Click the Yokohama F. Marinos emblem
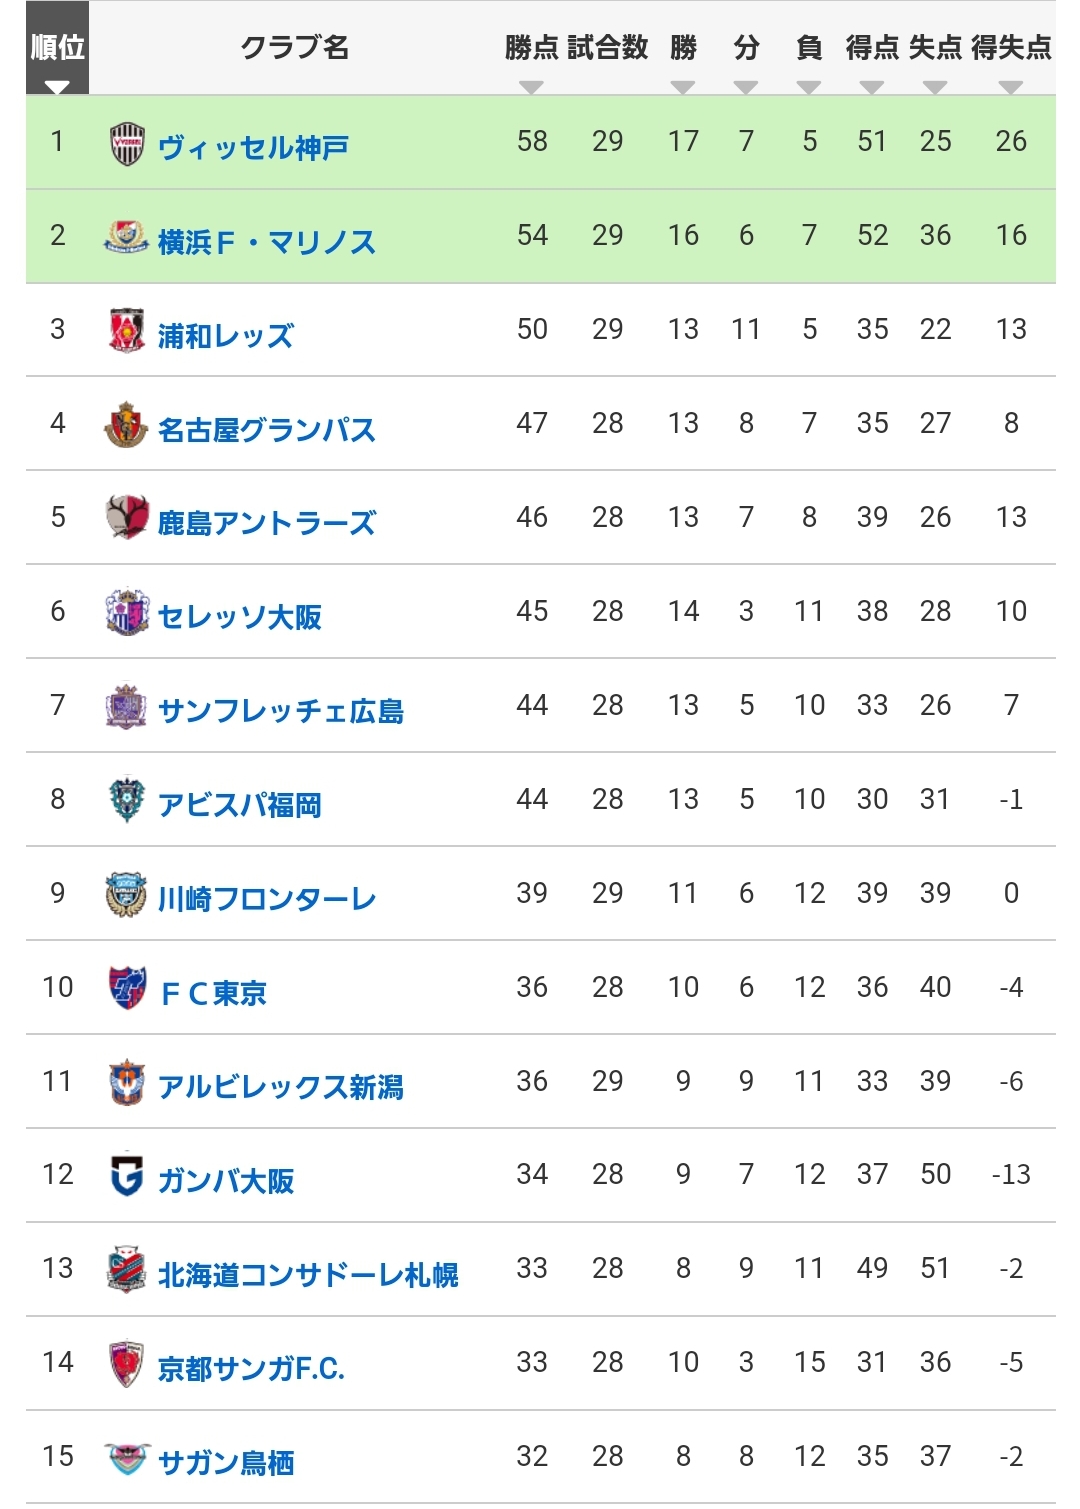Viewport: 1080px width, 1509px height. 127,237
